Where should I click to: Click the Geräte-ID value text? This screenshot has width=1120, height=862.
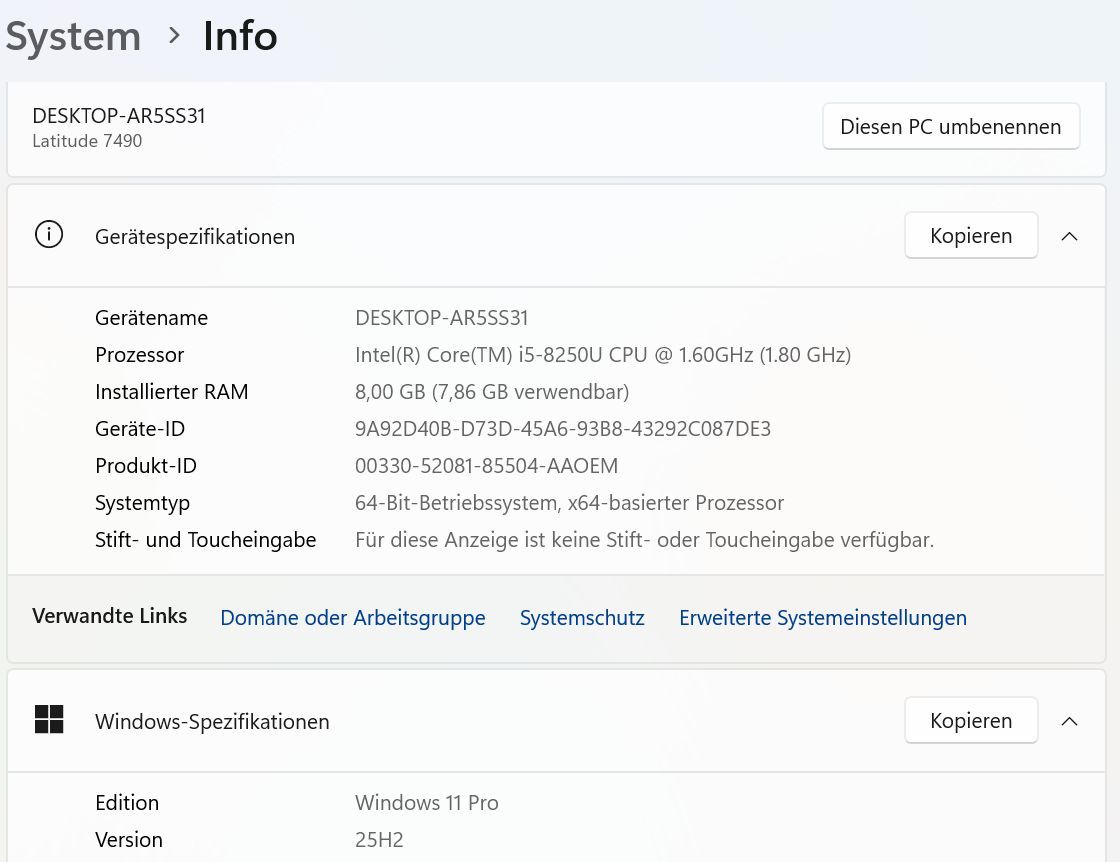click(563, 429)
